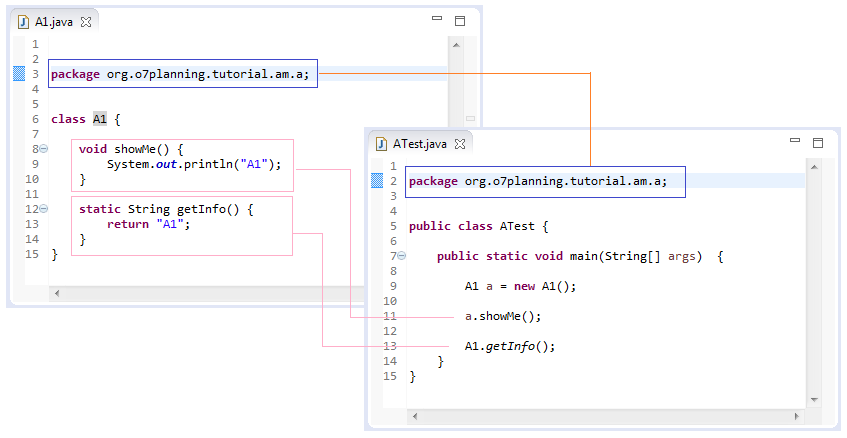
Task: Click the package declaration in ATest.java
Action: click(x=538, y=181)
